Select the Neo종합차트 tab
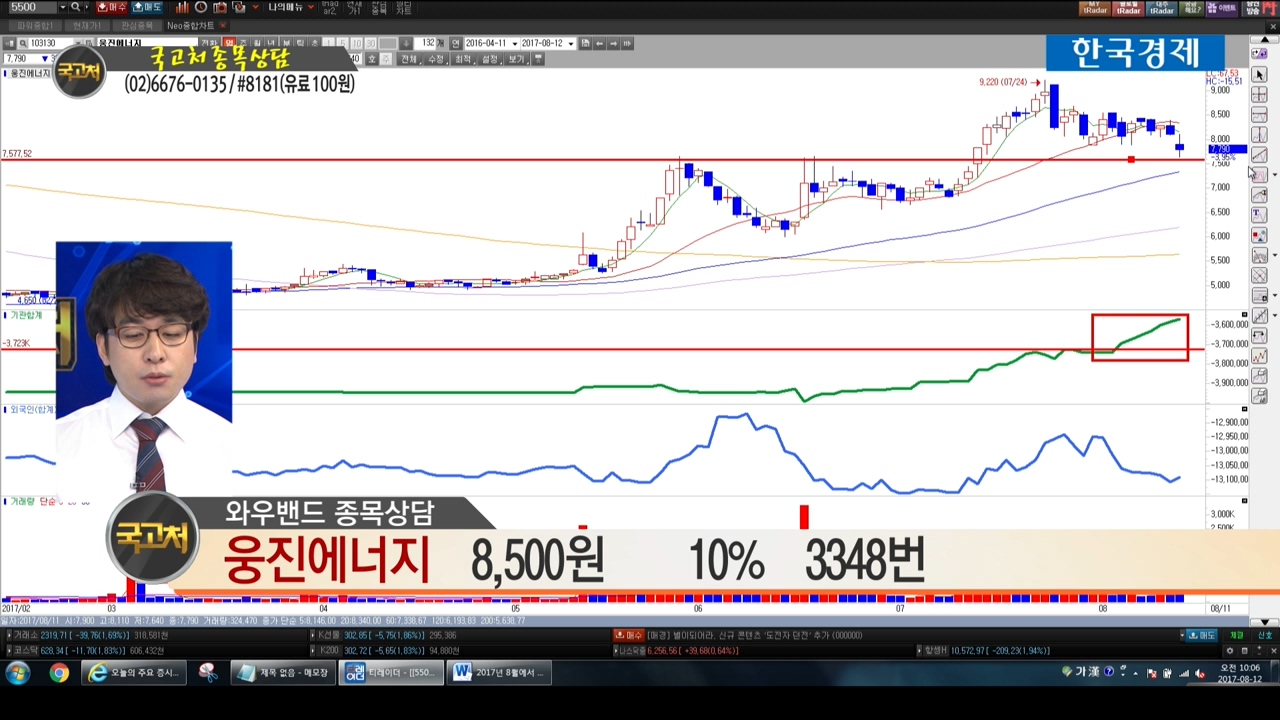The height and width of the screenshot is (720, 1280). (190, 25)
